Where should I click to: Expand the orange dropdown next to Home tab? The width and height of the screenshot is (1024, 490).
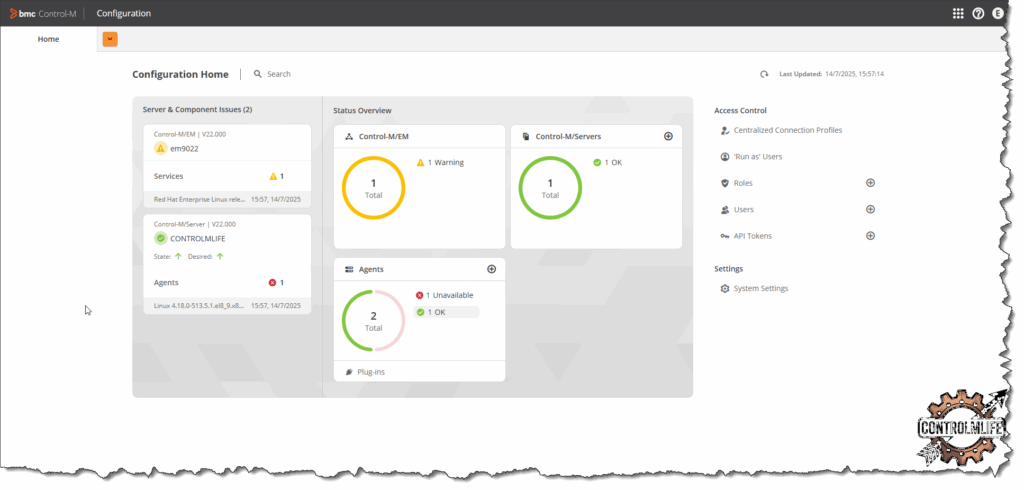tap(110, 39)
